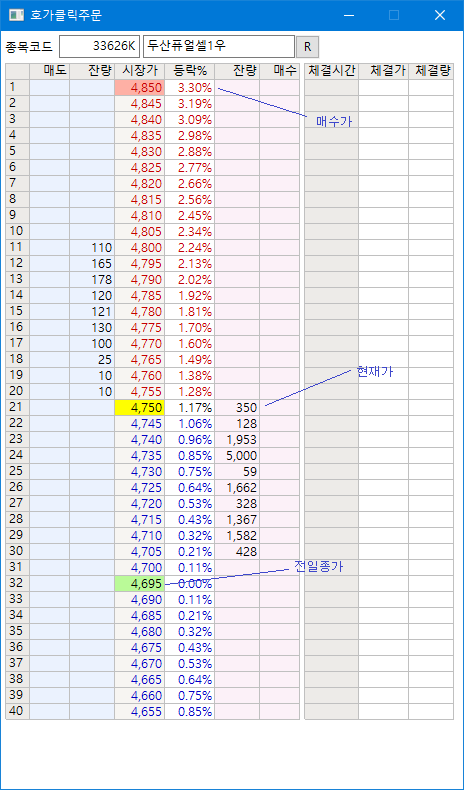This screenshot has height=790, width=464.
Task: Click the buy quantity 1,367
Action: coord(237,520)
